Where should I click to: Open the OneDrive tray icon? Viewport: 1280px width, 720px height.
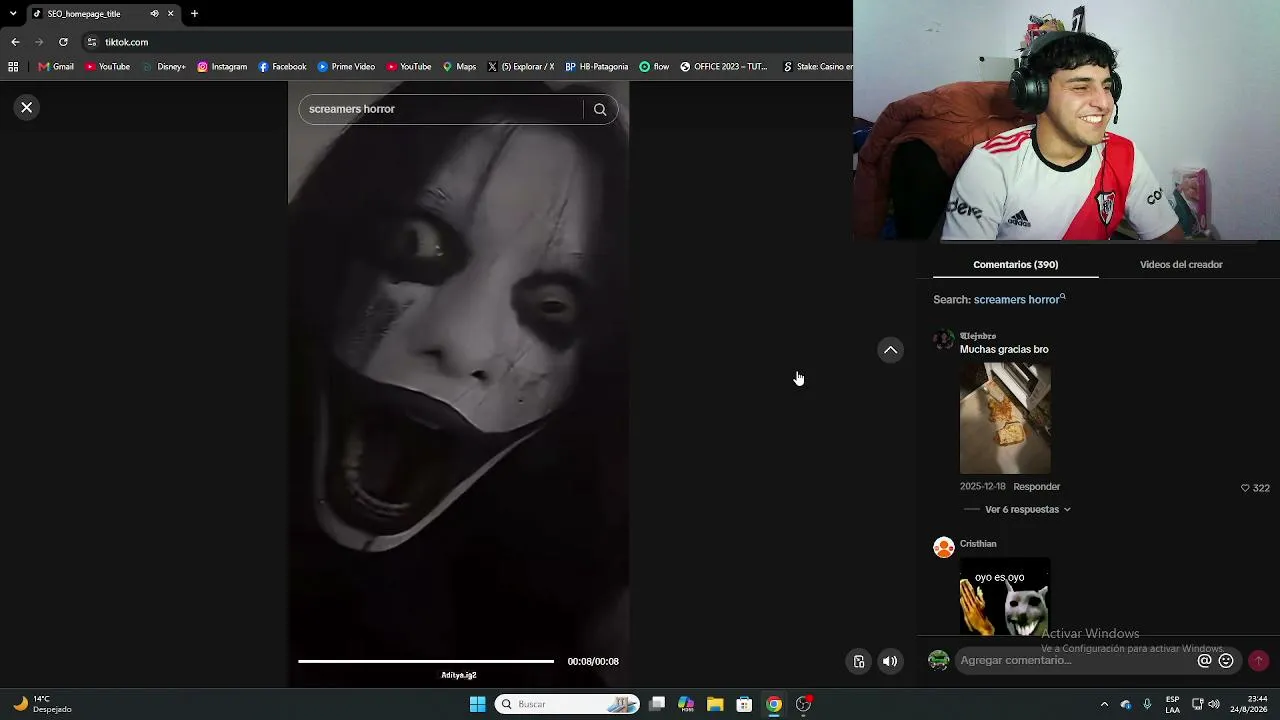[x=1126, y=704]
